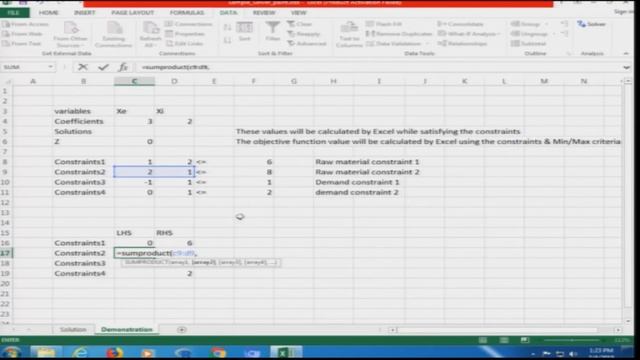The width and height of the screenshot is (640, 360).
Task: Click column C header
Action: (134, 81)
